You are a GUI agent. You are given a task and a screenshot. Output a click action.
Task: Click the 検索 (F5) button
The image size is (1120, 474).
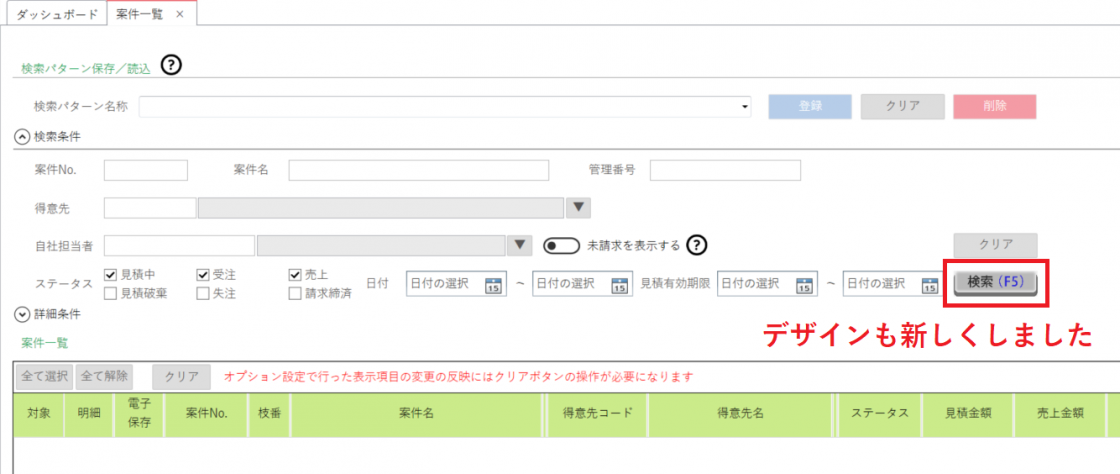pos(995,283)
